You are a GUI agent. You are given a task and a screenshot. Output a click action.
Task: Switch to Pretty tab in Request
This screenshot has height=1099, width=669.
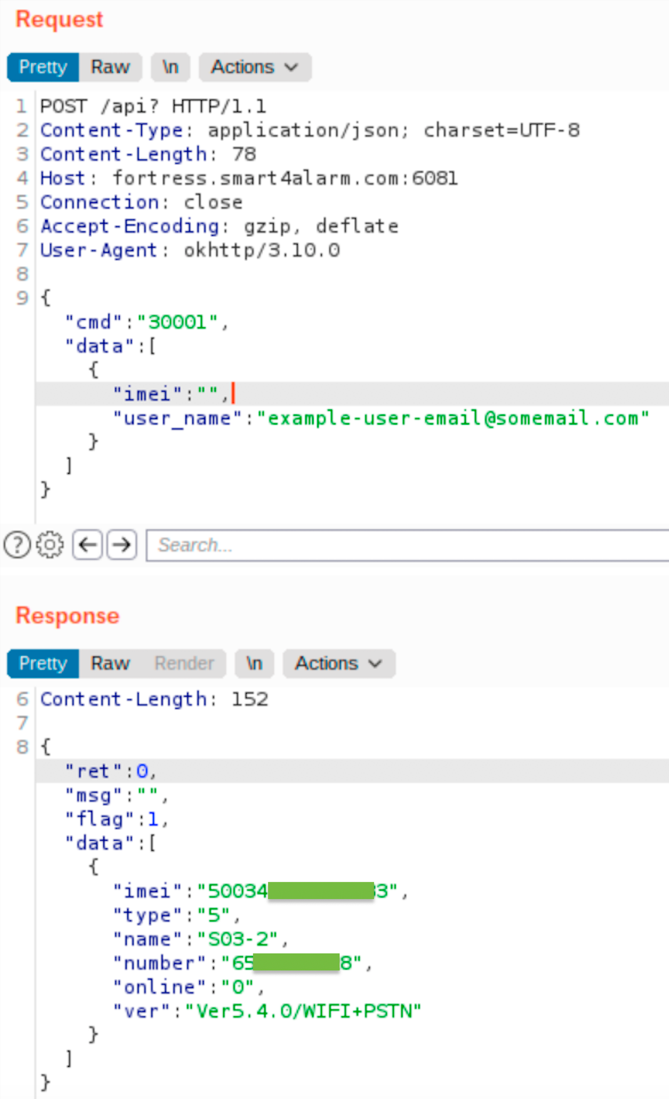point(42,67)
